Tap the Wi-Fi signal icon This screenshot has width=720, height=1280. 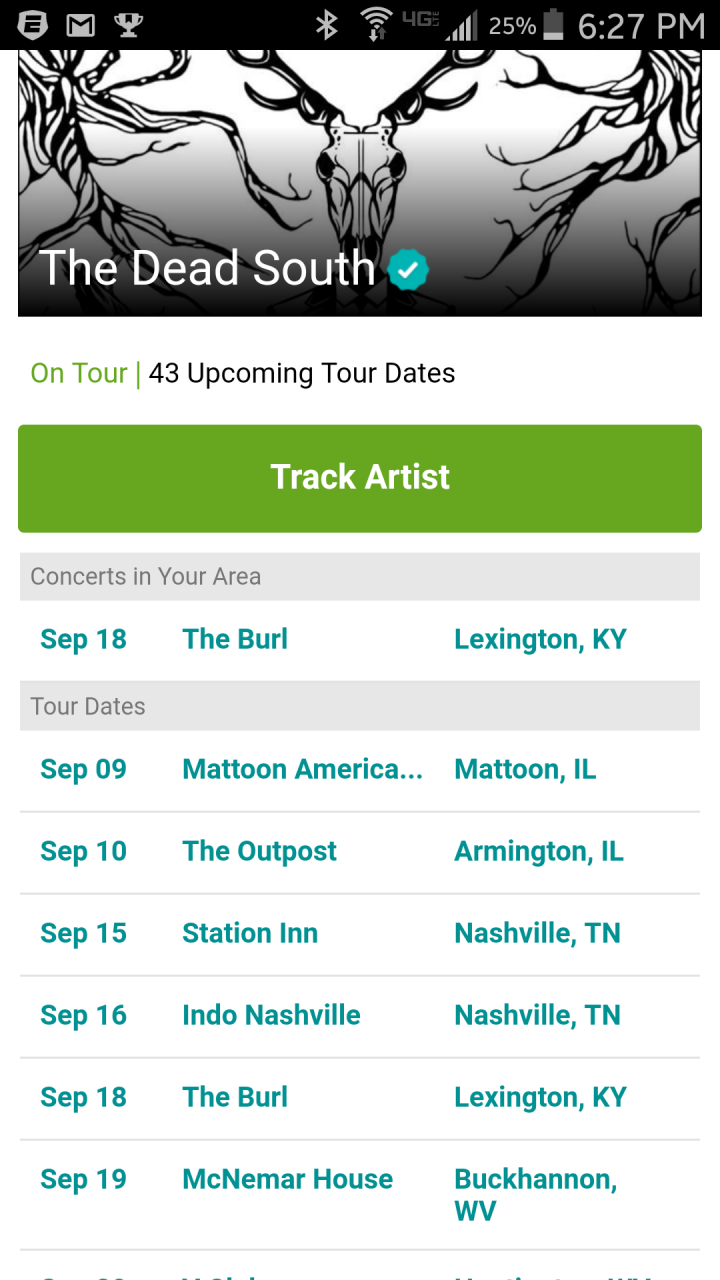coord(377,25)
